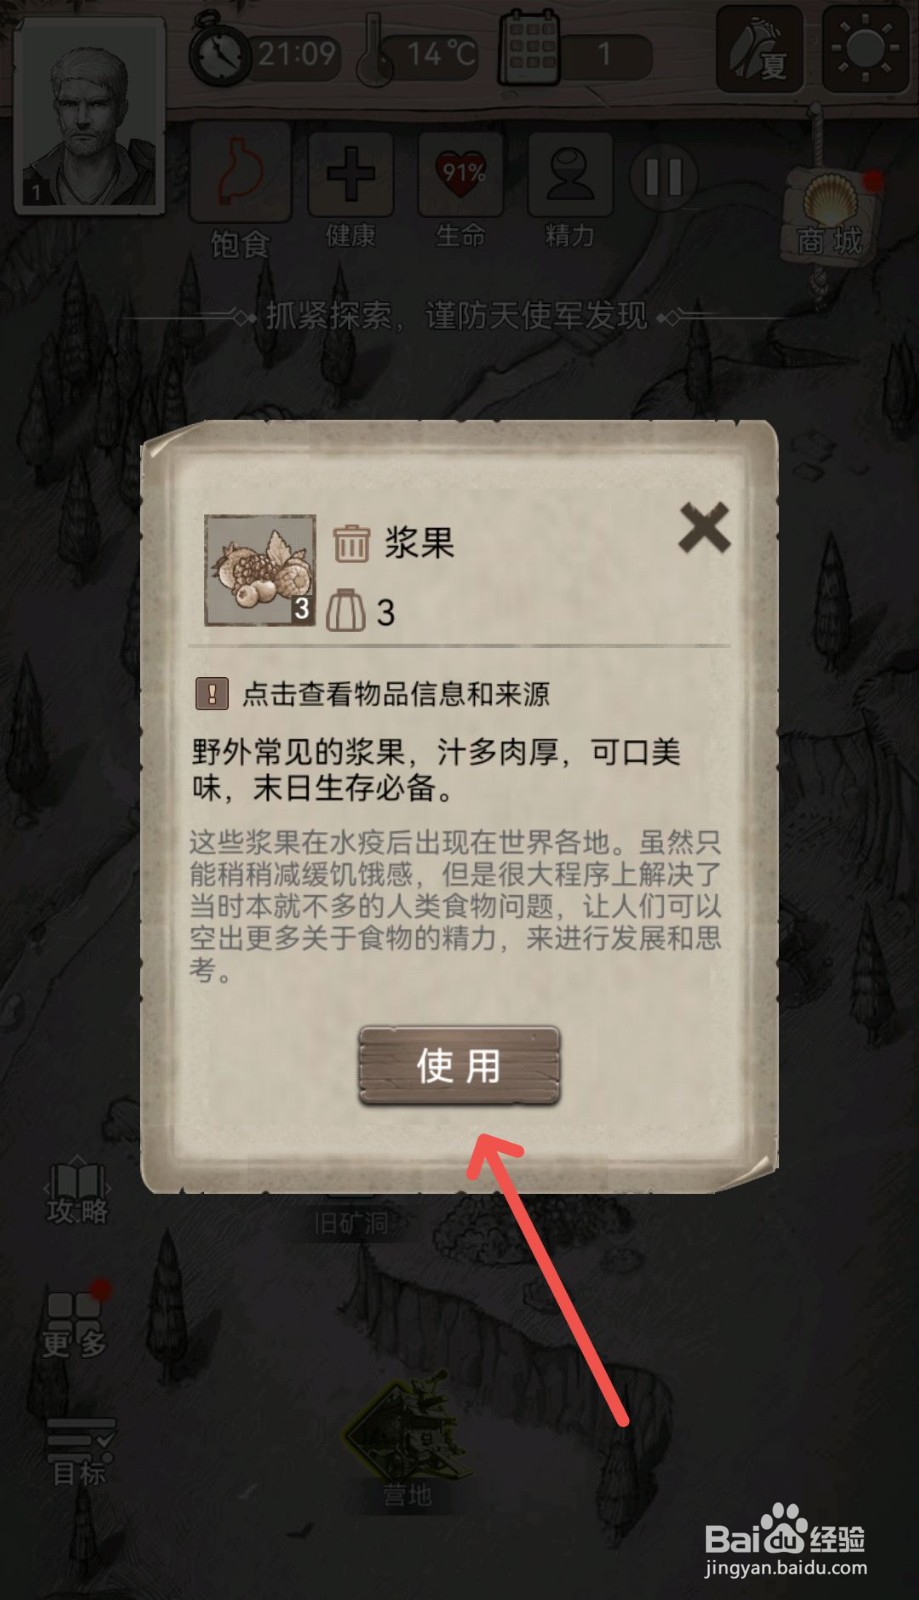This screenshot has height=1600, width=919.
Task: Tap the 使用 wooden button
Action: [459, 1066]
